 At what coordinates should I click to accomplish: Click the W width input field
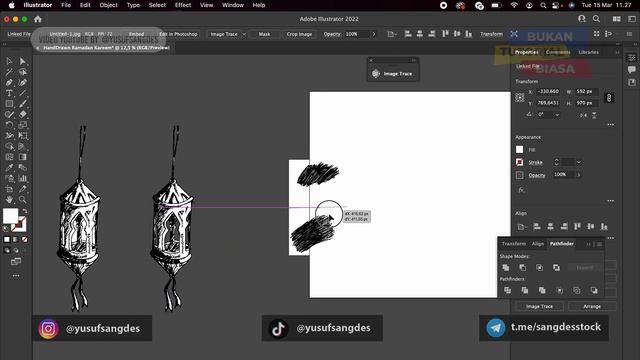click(587, 91)
